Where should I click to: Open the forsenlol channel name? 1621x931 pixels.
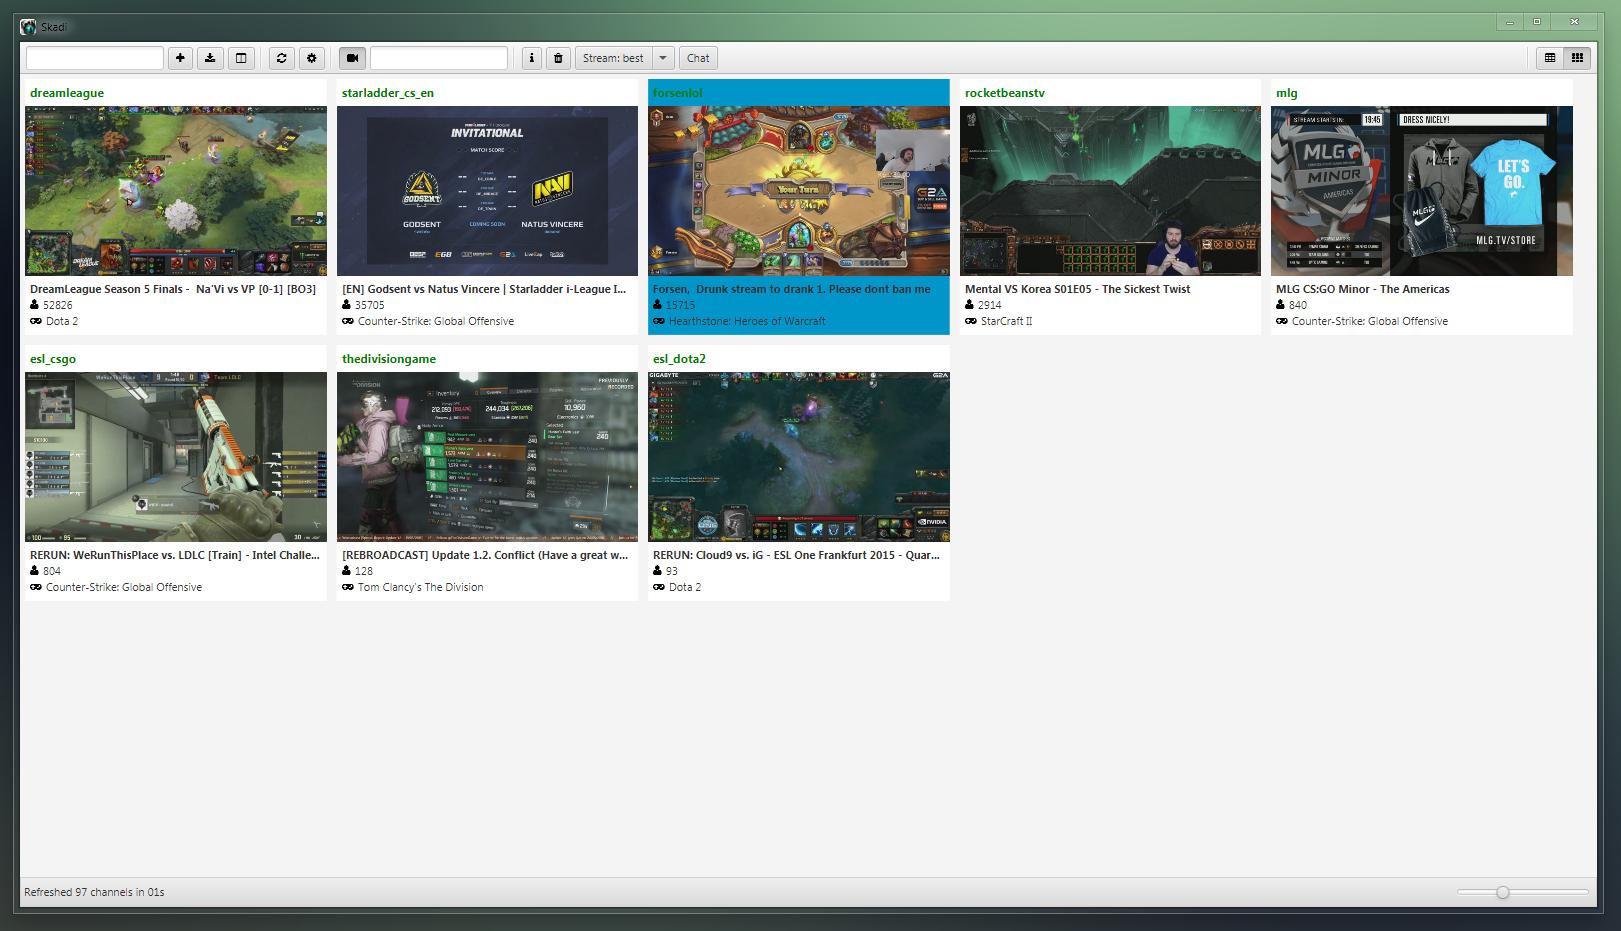[678, 93]
